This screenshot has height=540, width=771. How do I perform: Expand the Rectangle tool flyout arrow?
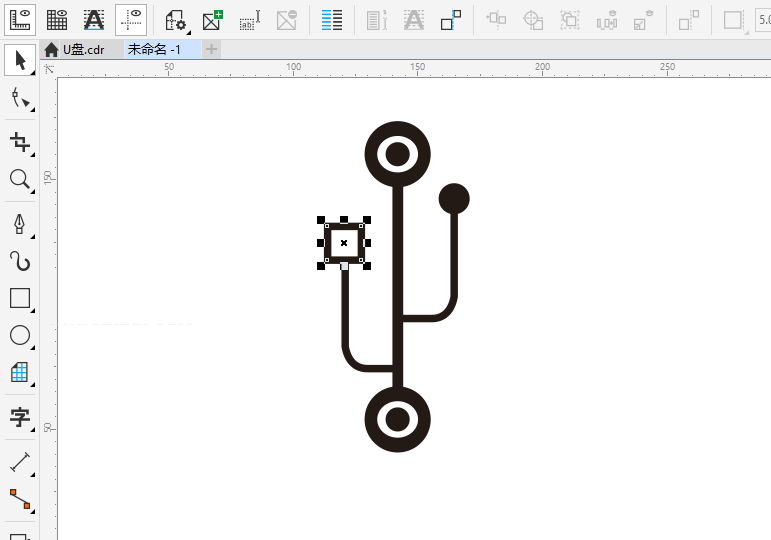[x=32, y=311]
